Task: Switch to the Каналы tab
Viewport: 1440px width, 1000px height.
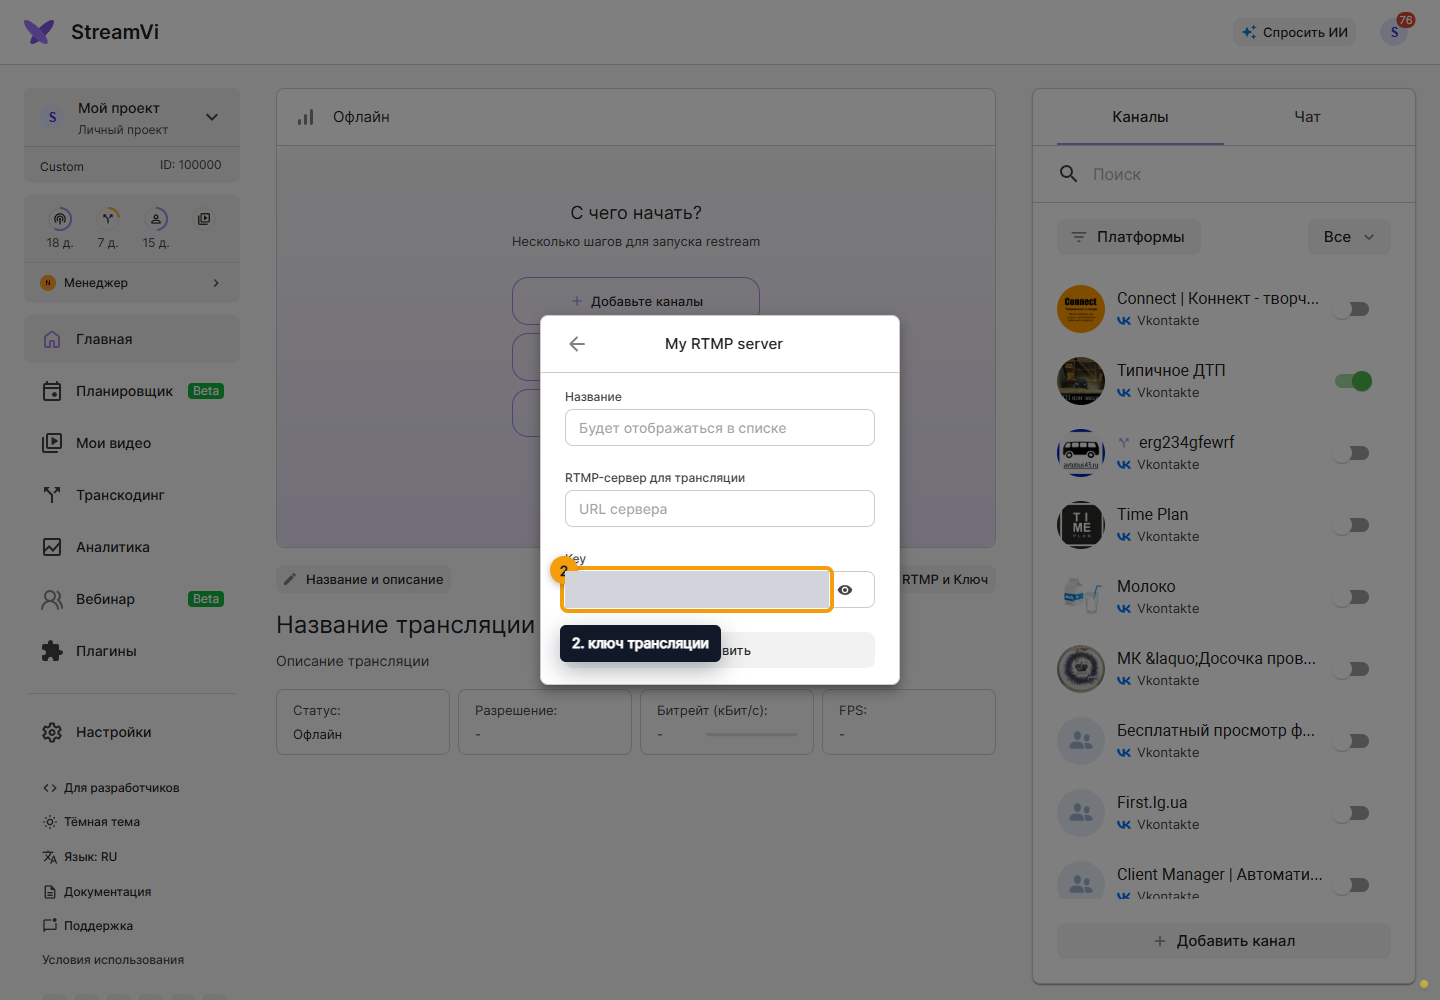Action: coord(1140,117)
